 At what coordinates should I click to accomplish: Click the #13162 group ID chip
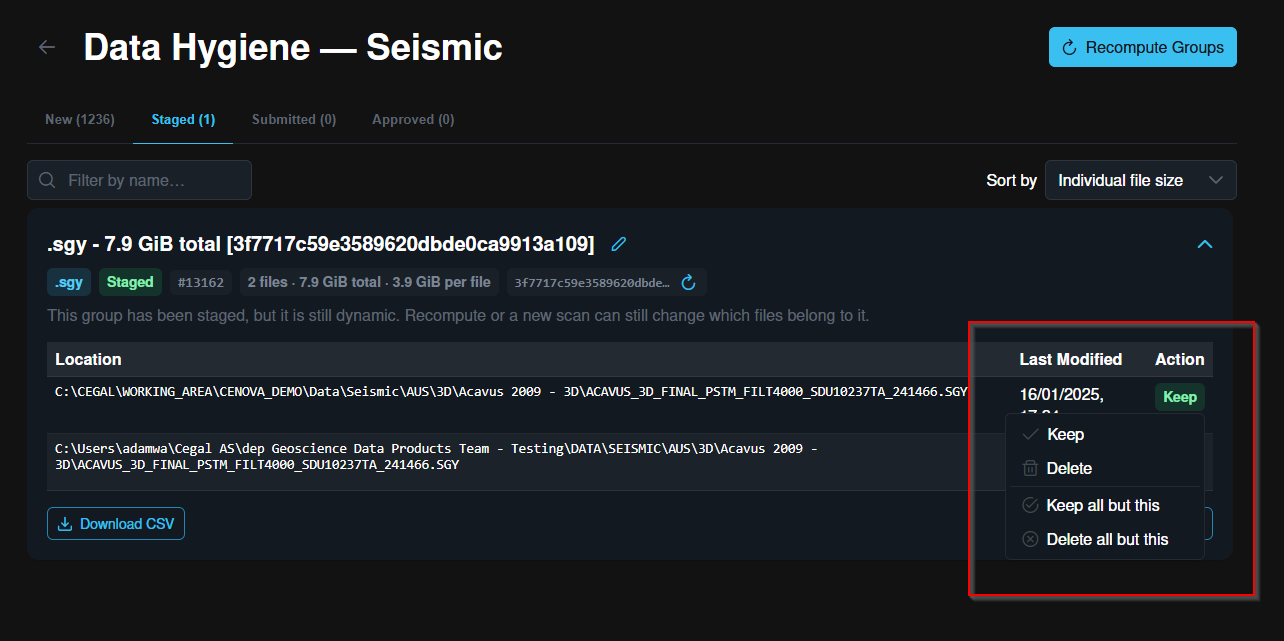tap(201, 283)
